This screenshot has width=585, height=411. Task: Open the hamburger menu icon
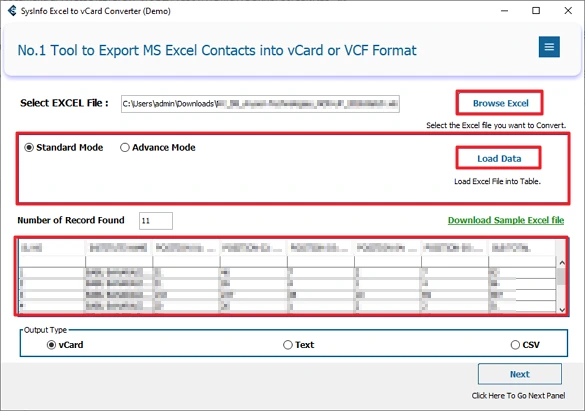549,47
